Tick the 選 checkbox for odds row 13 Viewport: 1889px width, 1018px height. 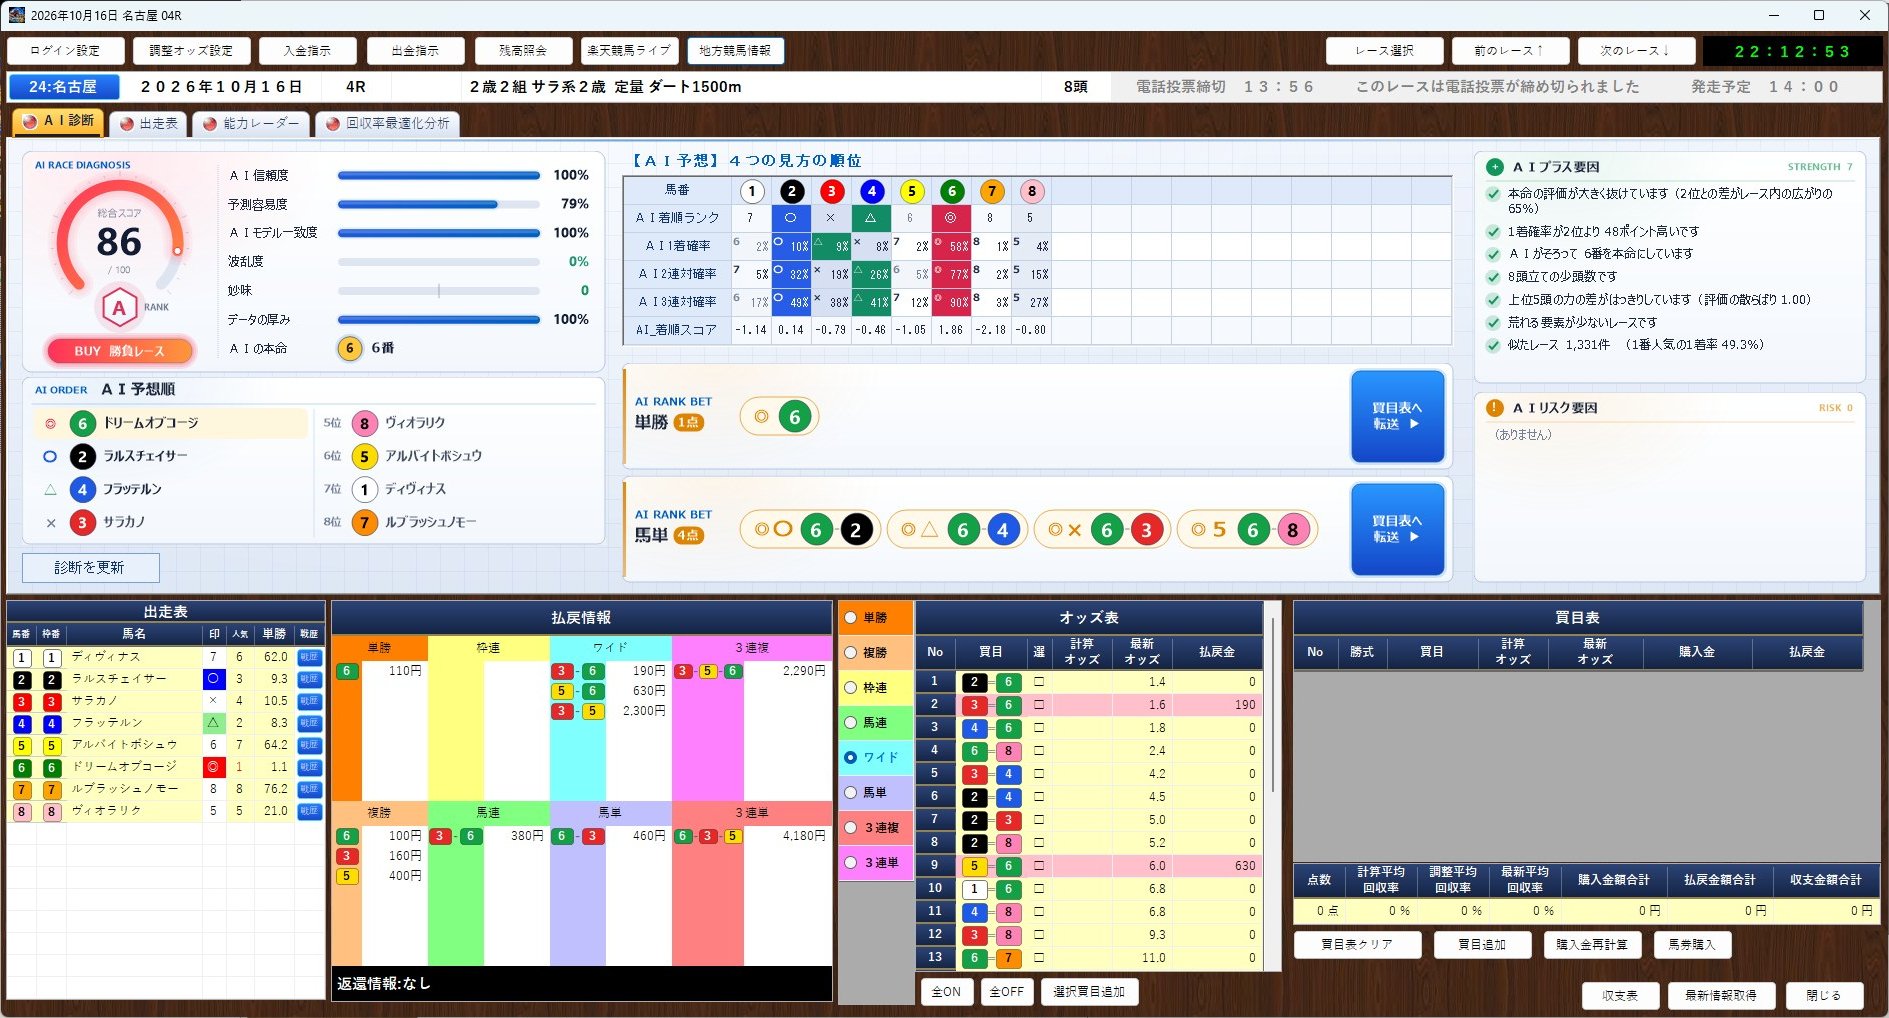coord(1039,958)
